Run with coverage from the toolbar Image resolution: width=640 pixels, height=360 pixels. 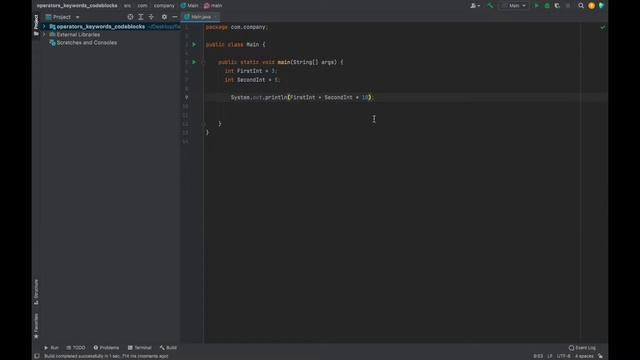[x=557, y=6]
